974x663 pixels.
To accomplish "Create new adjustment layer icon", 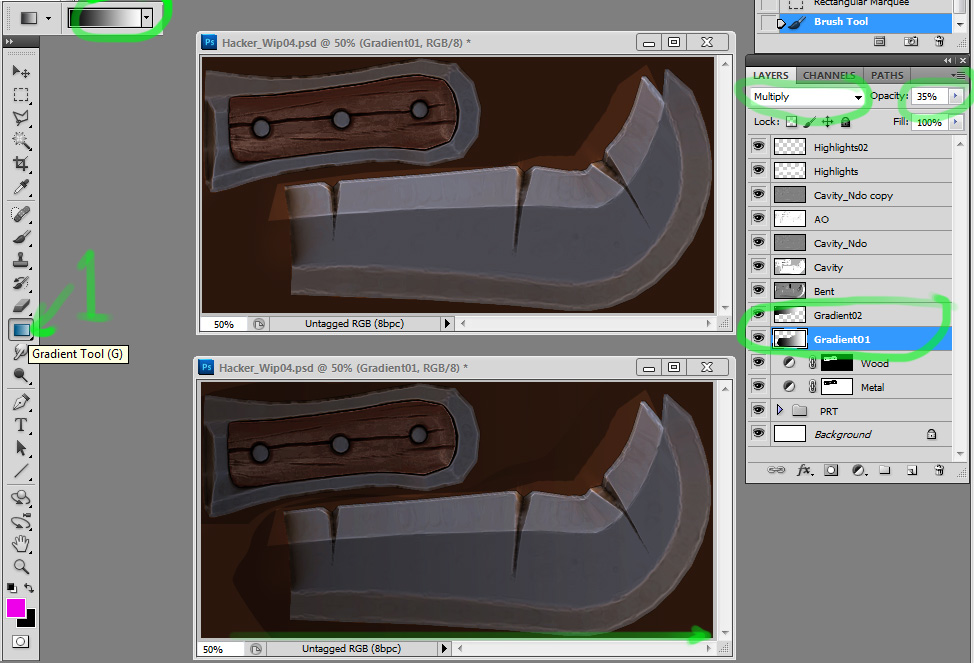I will (x=859, y=470).
